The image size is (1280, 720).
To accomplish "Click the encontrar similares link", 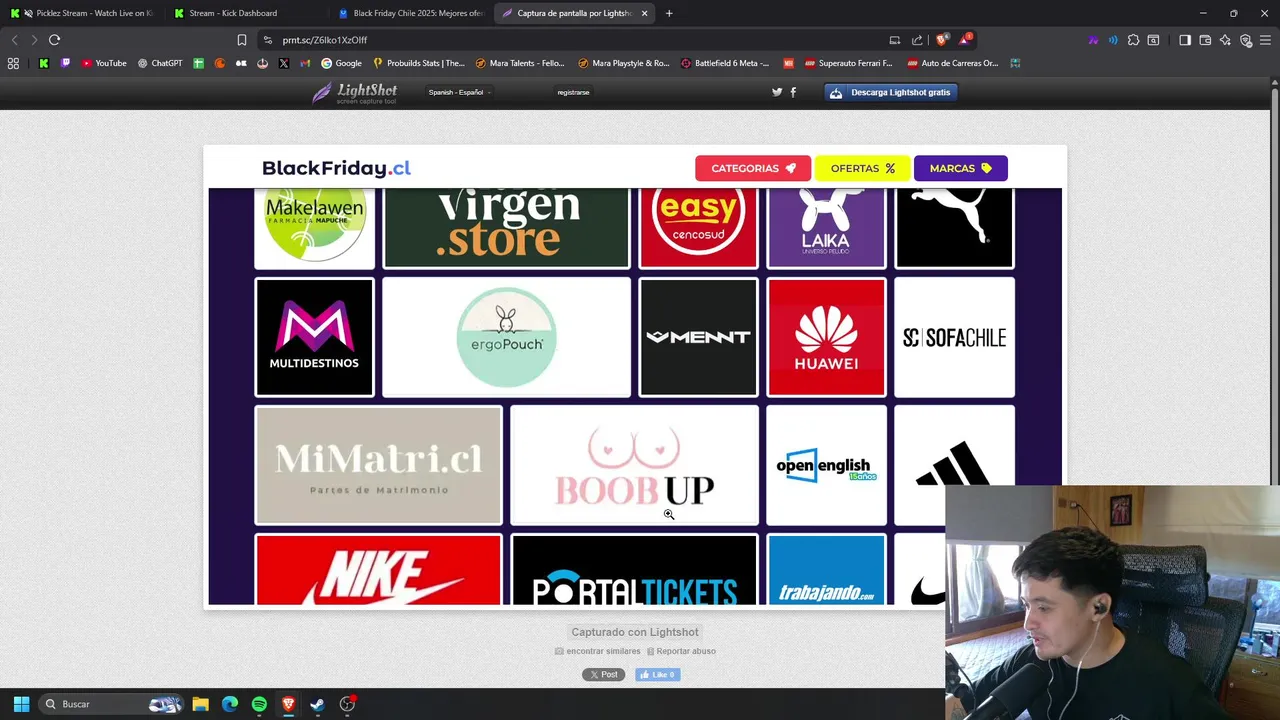I will [598, 651].
